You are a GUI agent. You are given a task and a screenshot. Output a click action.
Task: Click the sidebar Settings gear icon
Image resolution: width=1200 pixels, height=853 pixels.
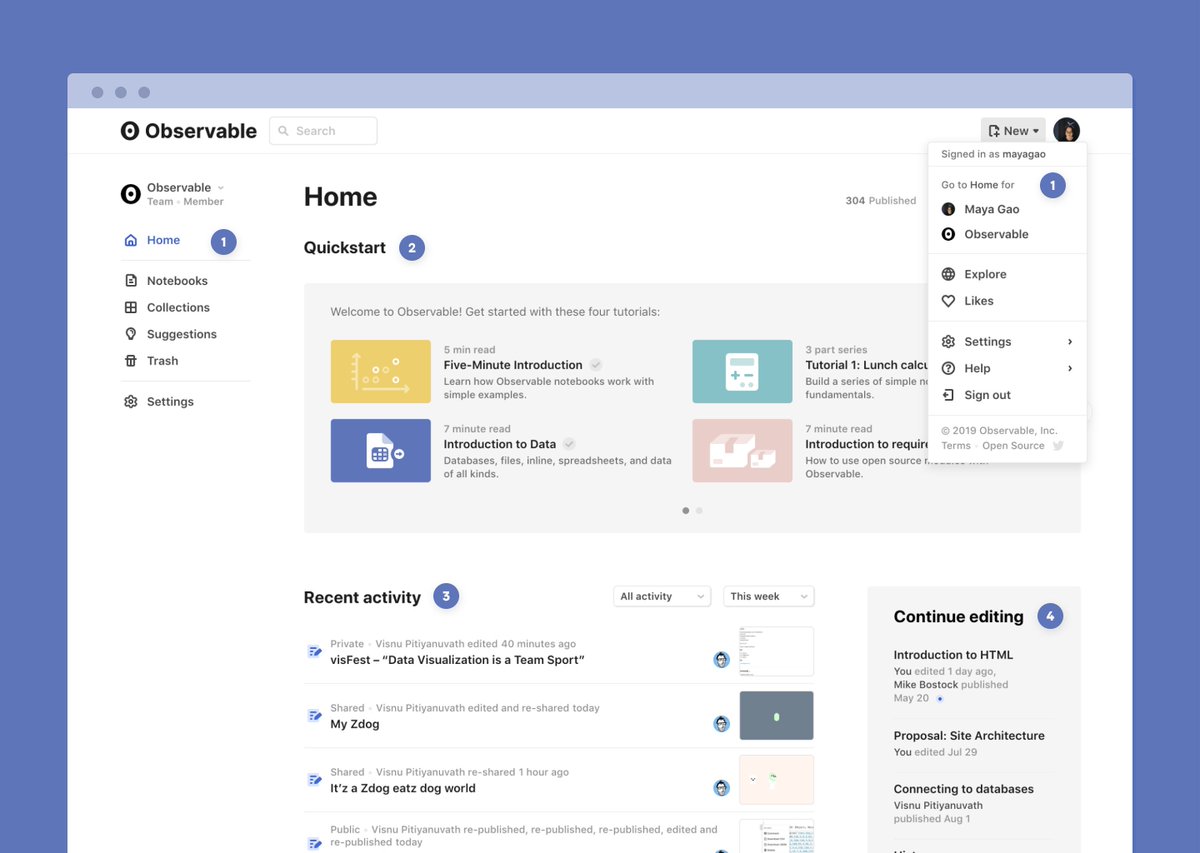click(x=130, y=402)
